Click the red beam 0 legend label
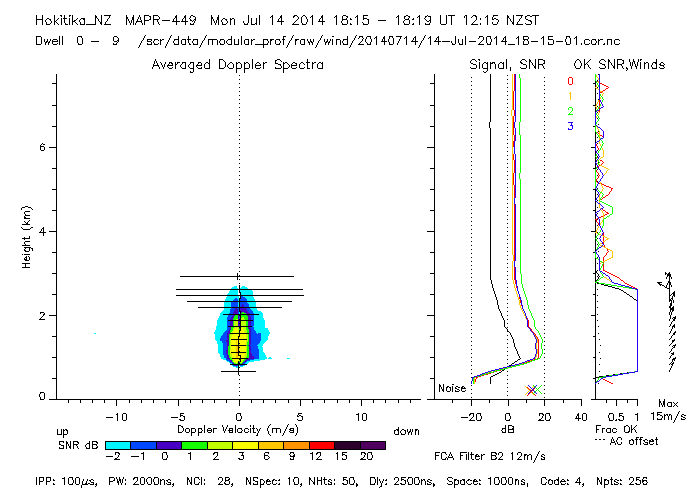 tap(570, 81)
